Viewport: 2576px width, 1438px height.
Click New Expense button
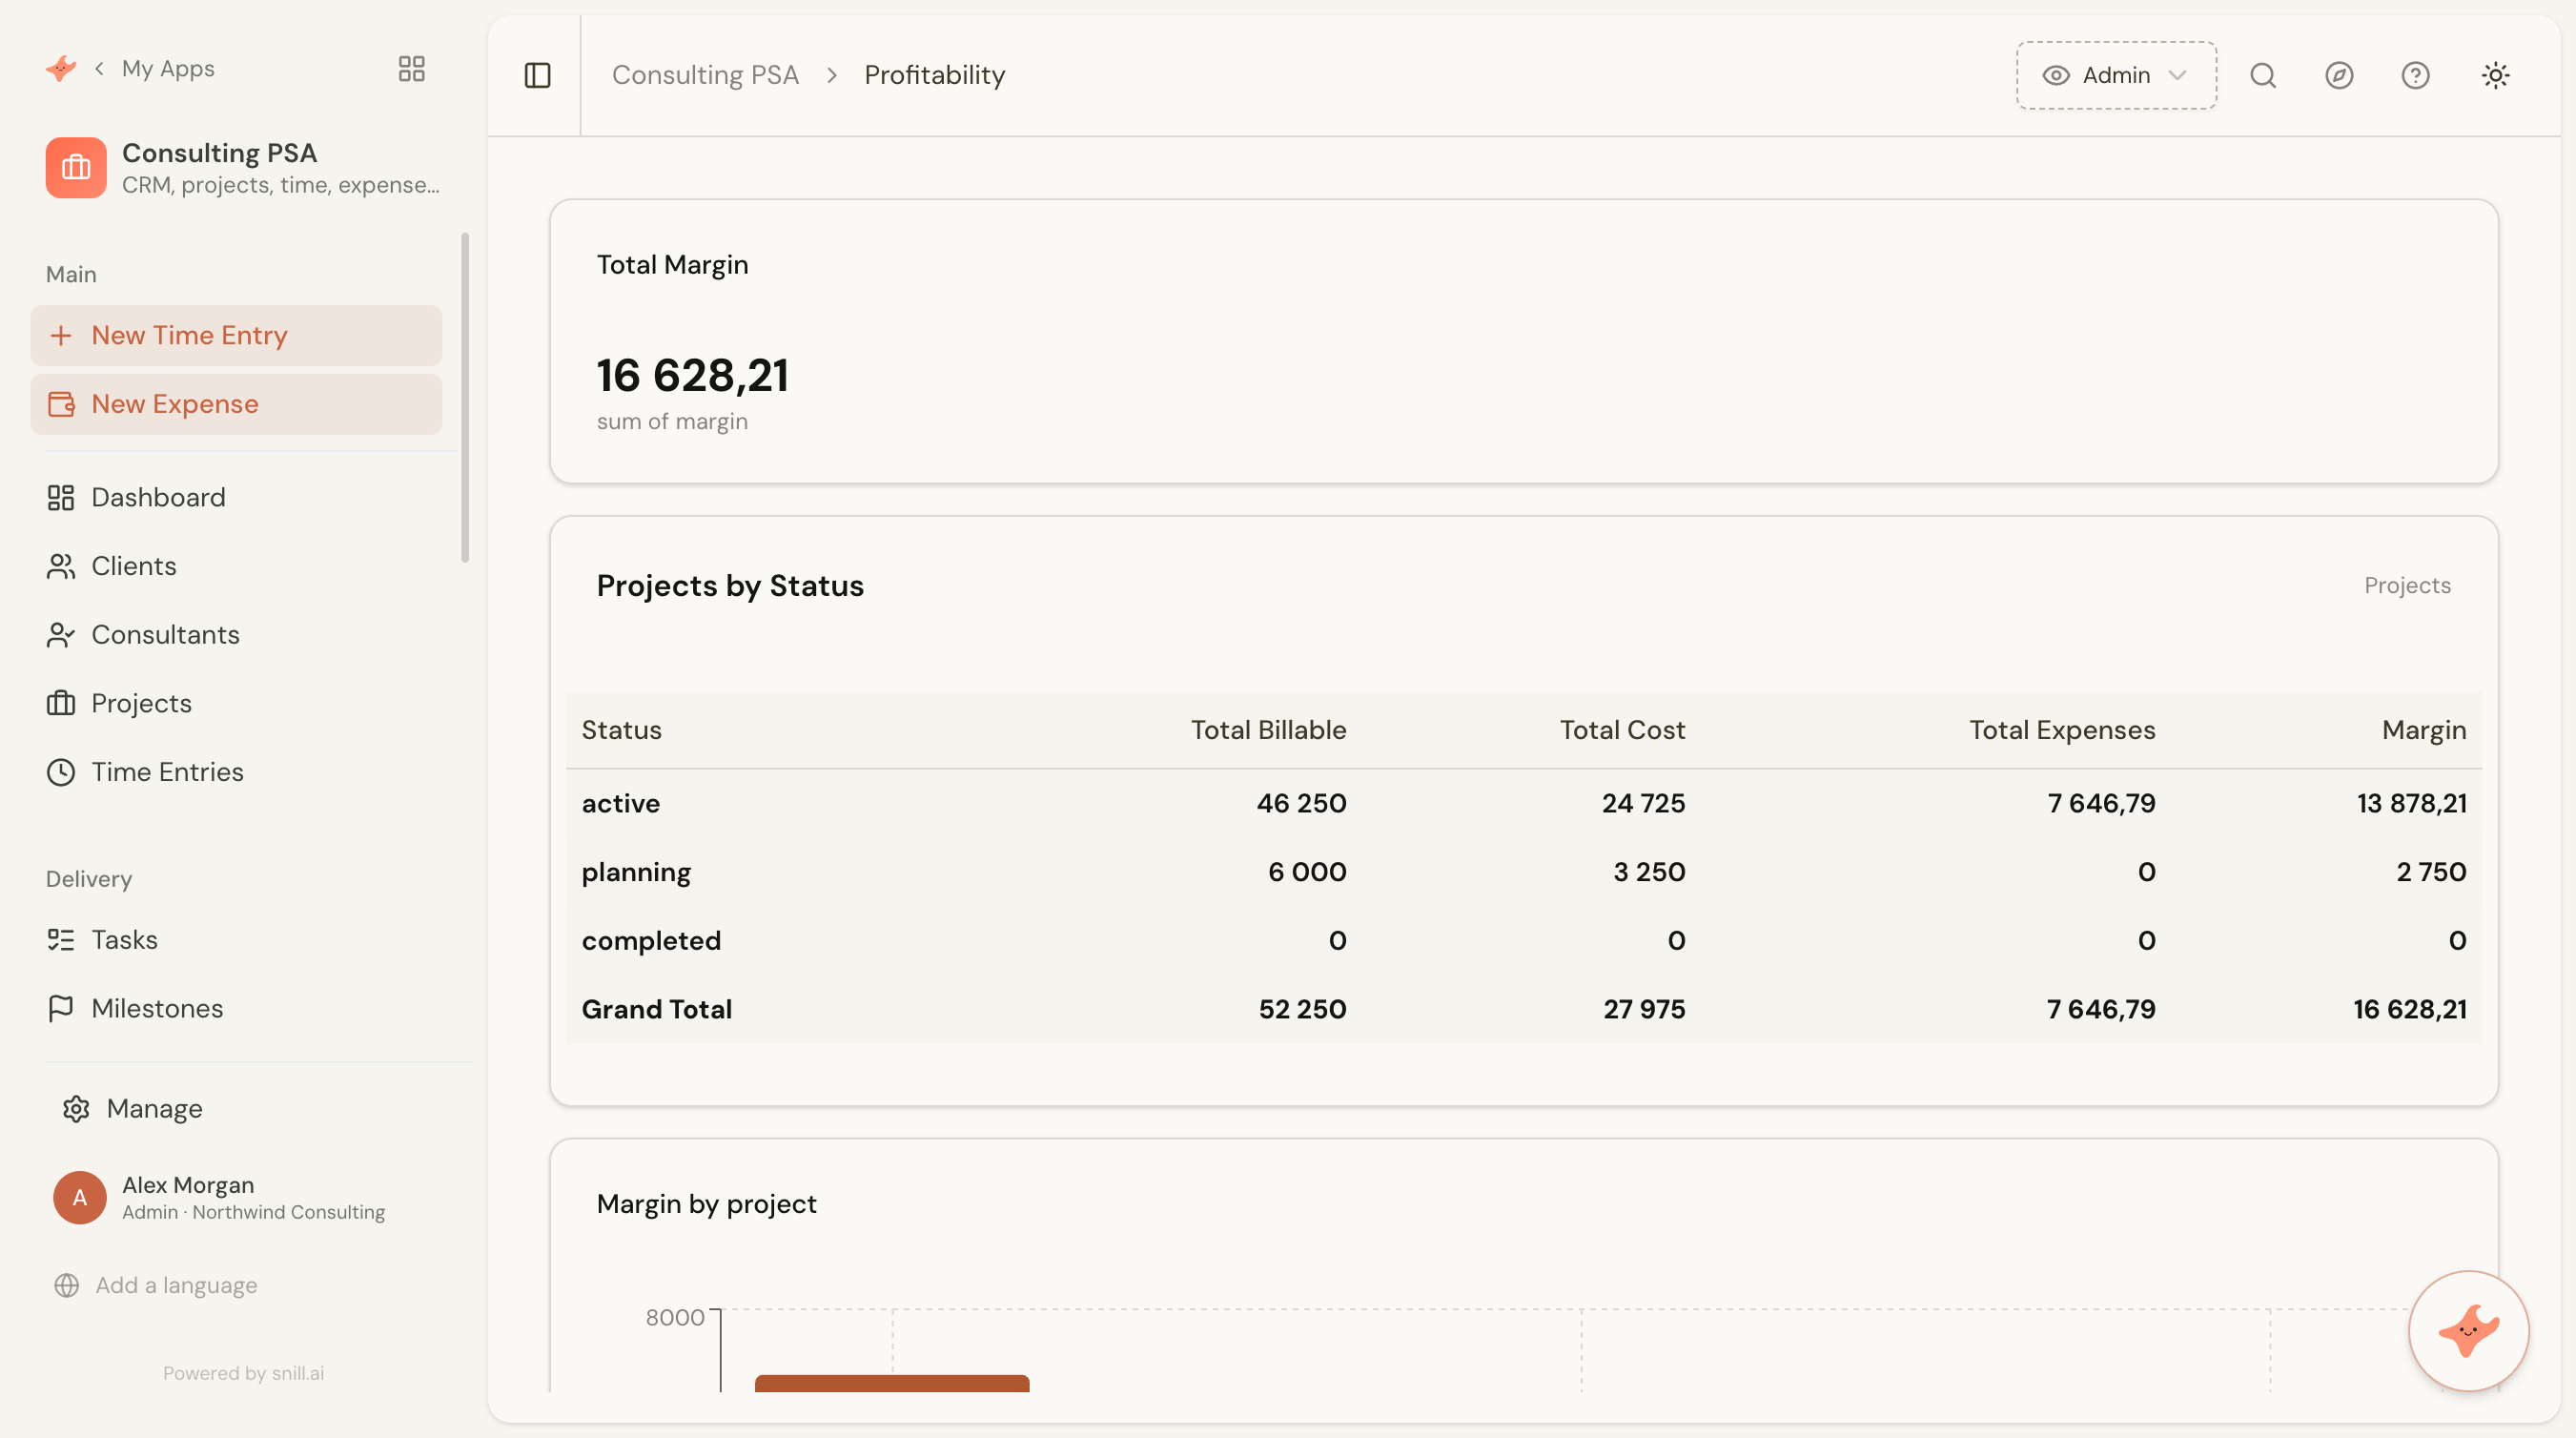(236, 404)
